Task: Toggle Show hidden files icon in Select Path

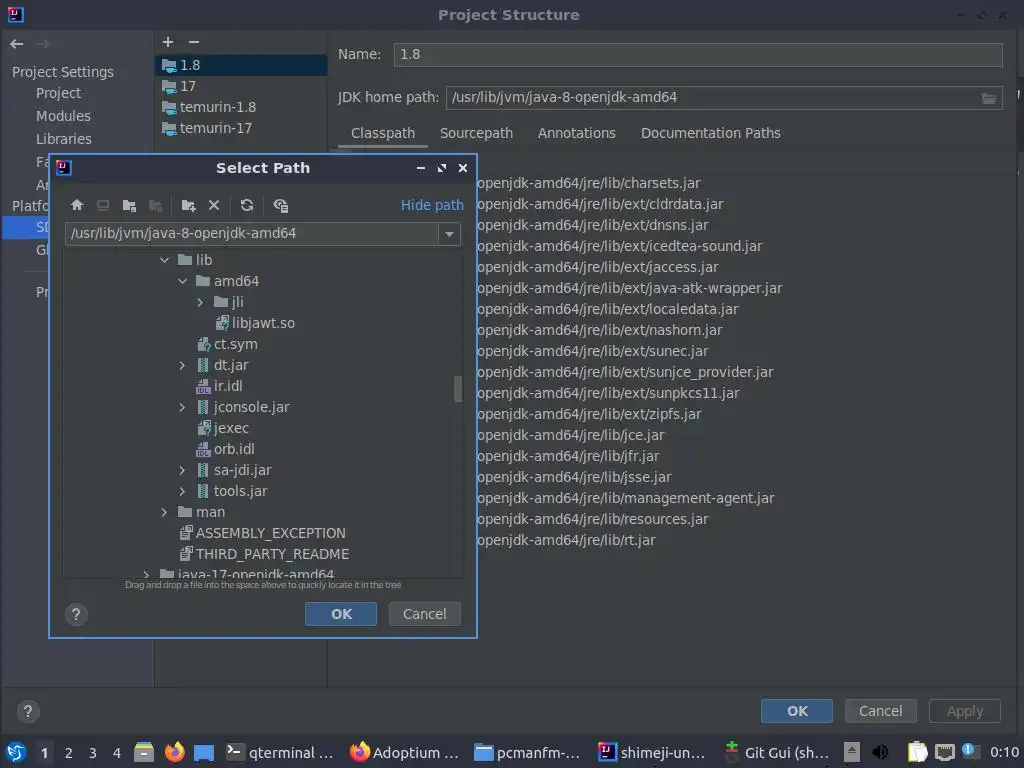Action: pyautogui.click(x=281, y=205)
